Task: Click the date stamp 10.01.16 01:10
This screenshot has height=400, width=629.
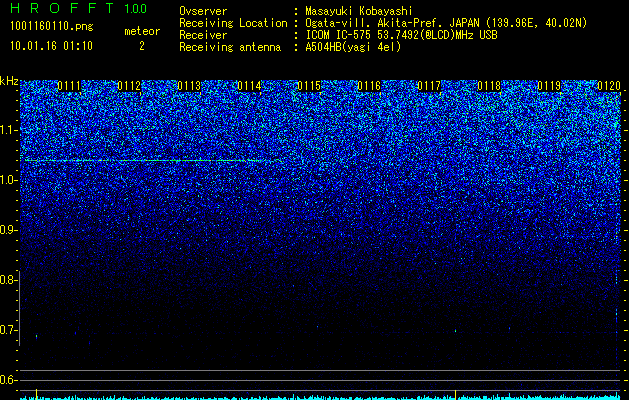Action: [x=51, y=46]
